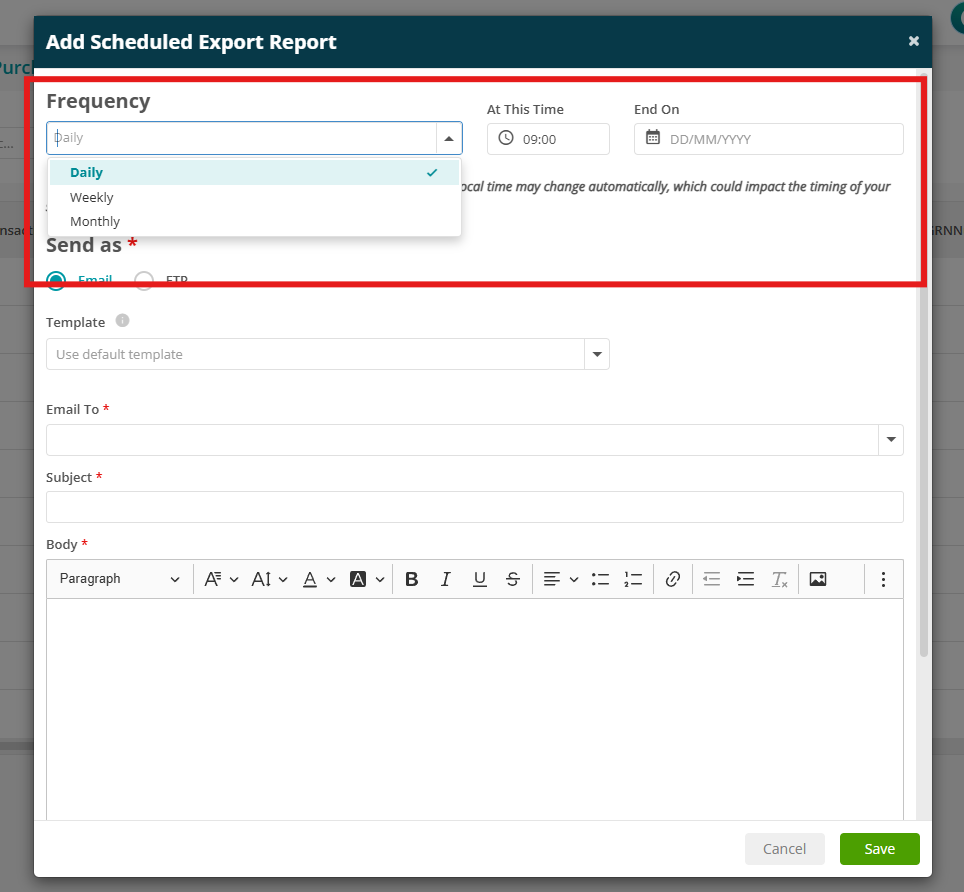Open the text alignment dropdown
Viewport: 964px width, 892px height.
pos(561,579)
